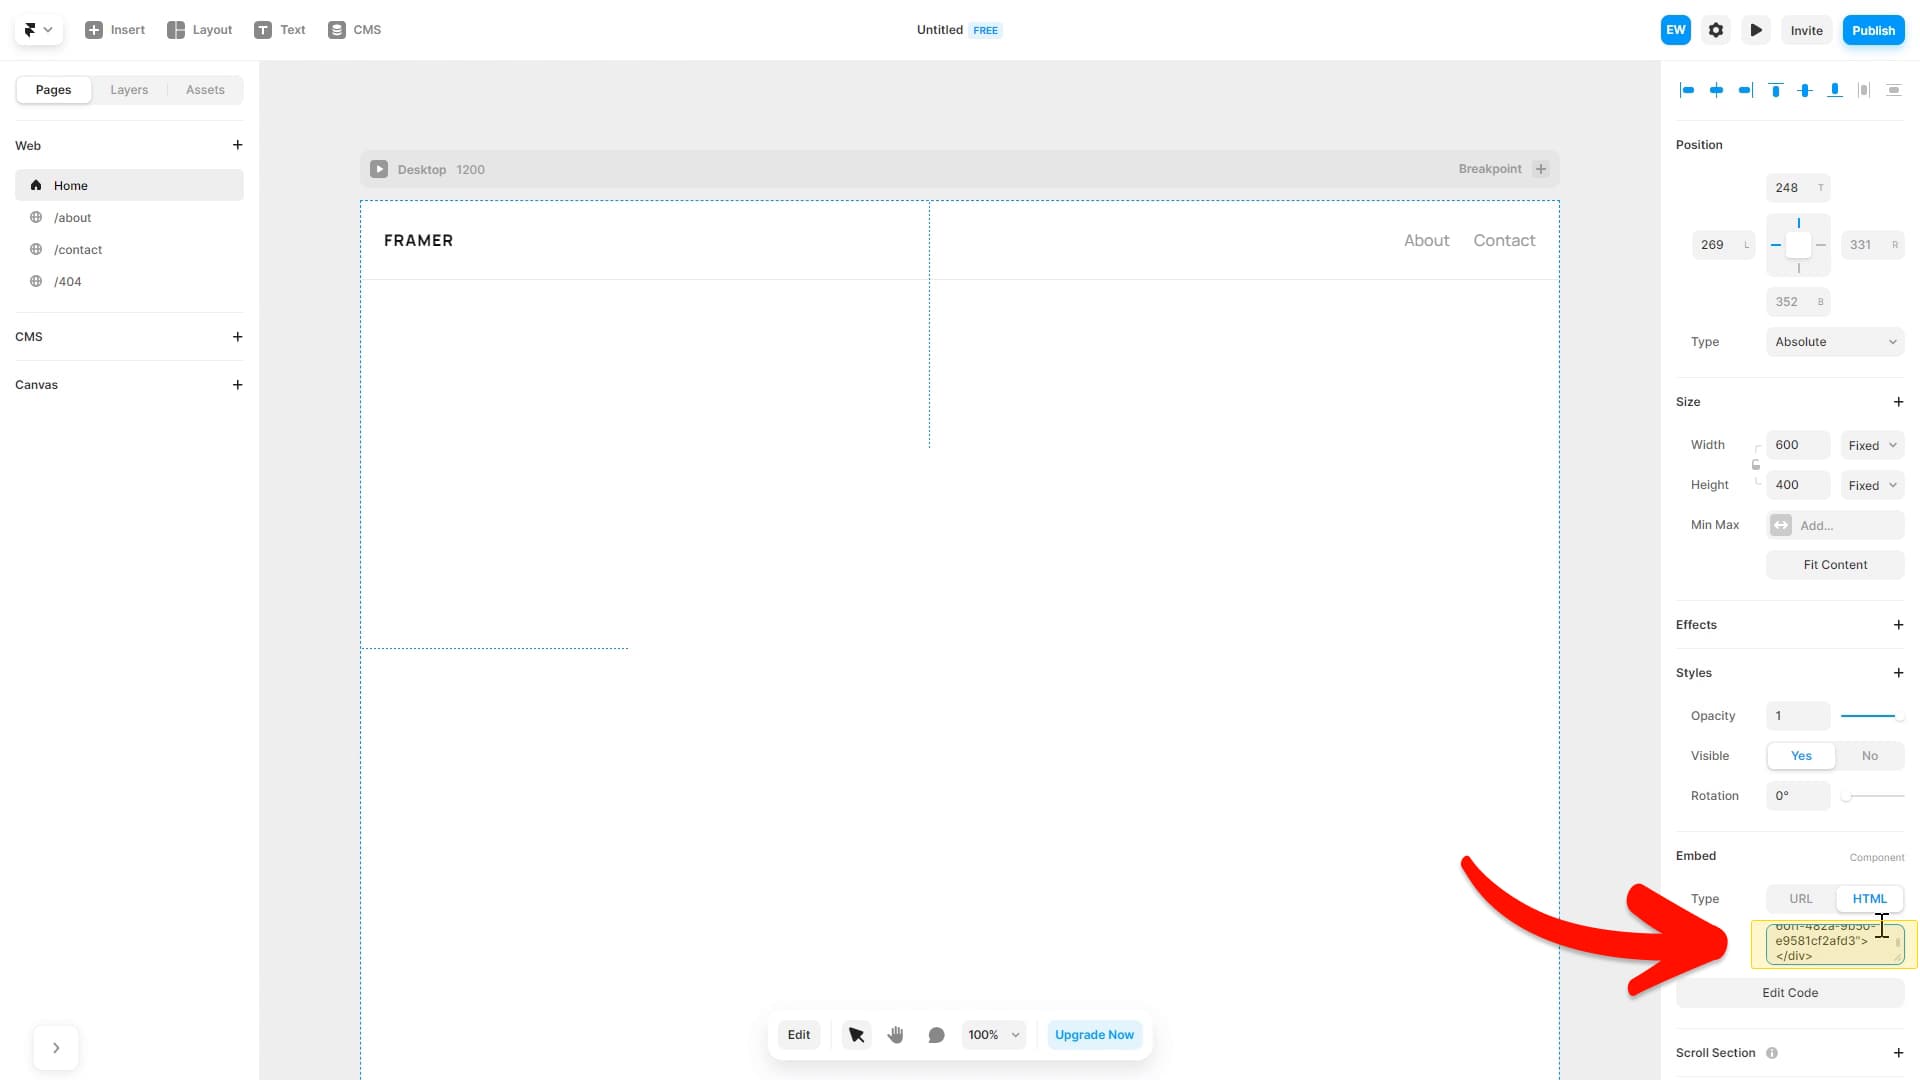Select HTML embed type
The width and height of the screenshot is (1920, 1080).
pos(1869,899)
